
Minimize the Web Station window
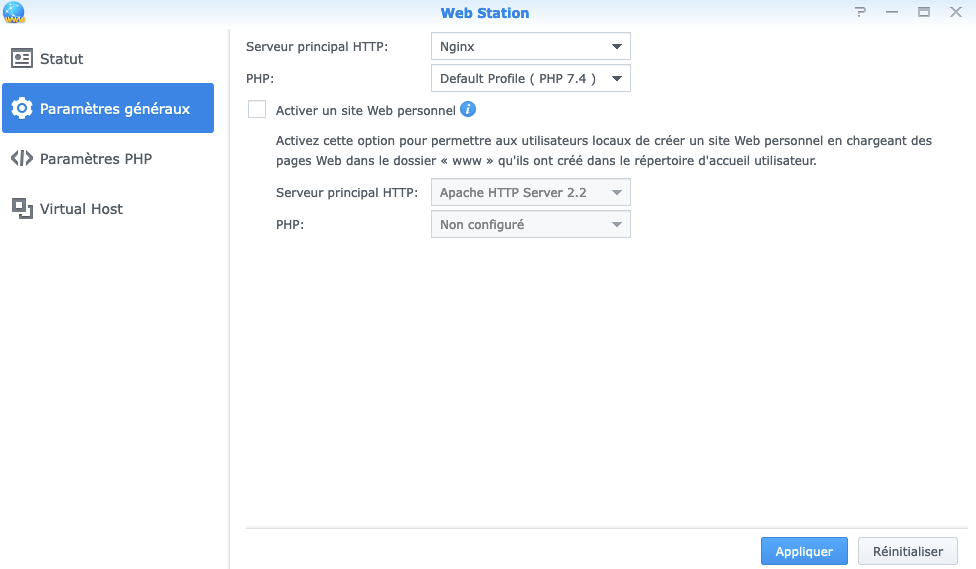click(x=892, y=13)
